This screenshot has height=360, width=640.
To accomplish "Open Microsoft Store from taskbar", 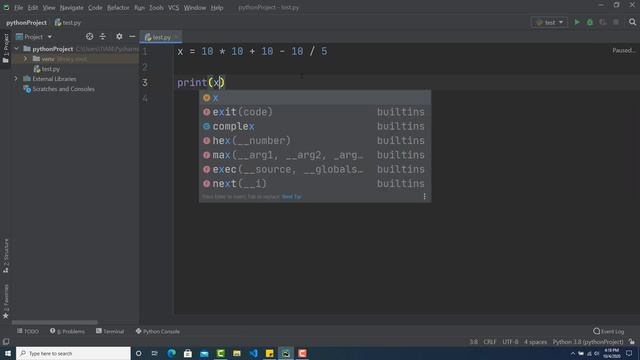I will [x=188, y=353].
